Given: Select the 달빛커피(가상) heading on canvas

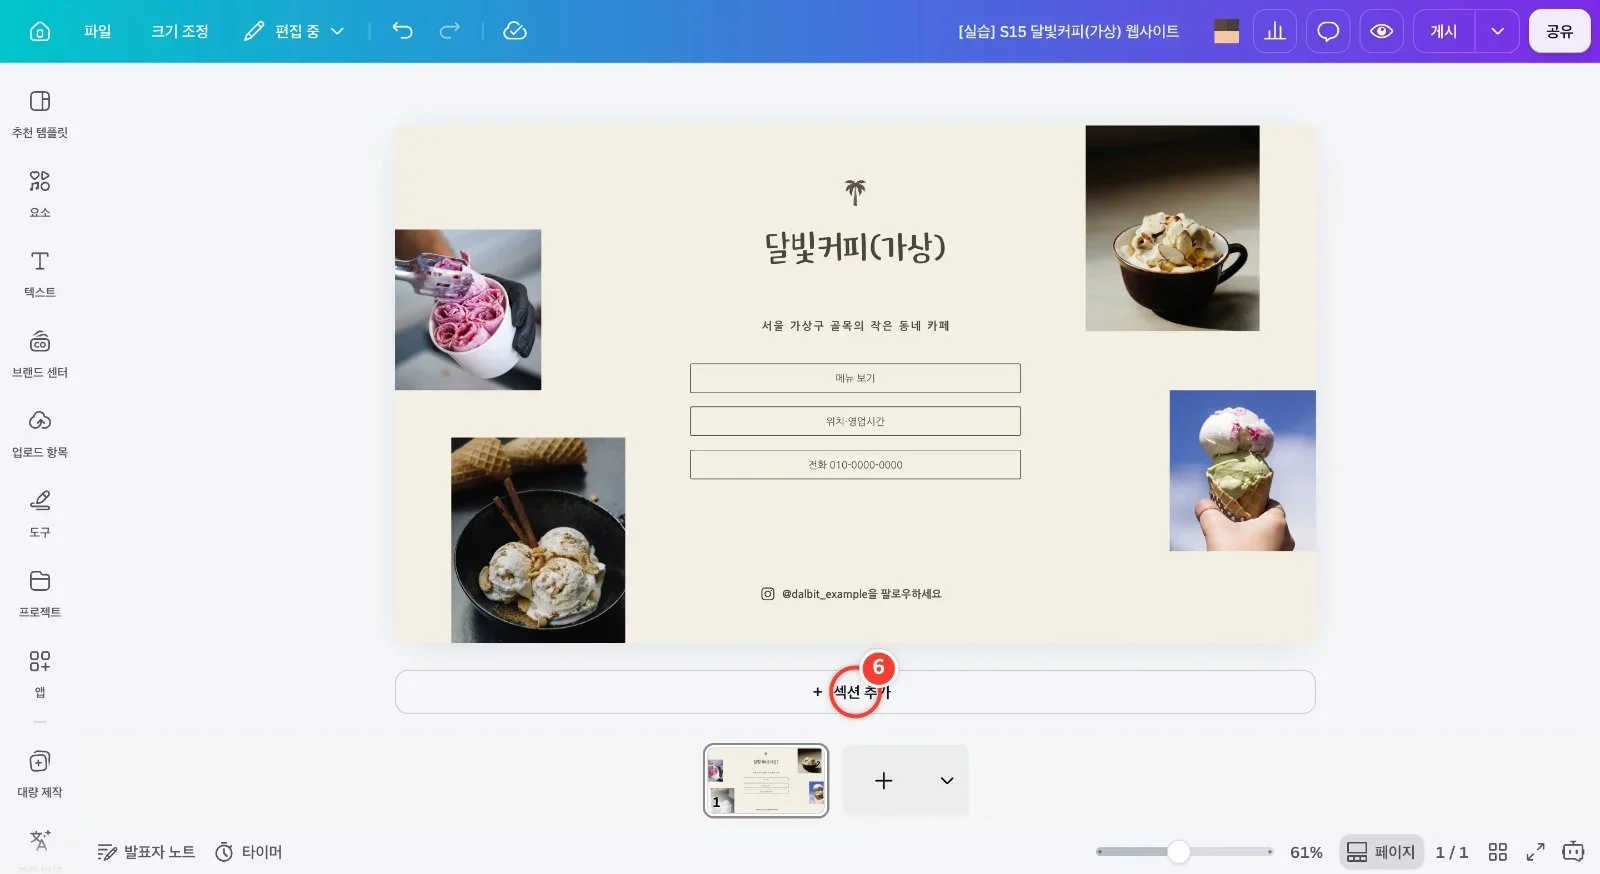Looking at the screenshot, I should [x=855, y=247].
